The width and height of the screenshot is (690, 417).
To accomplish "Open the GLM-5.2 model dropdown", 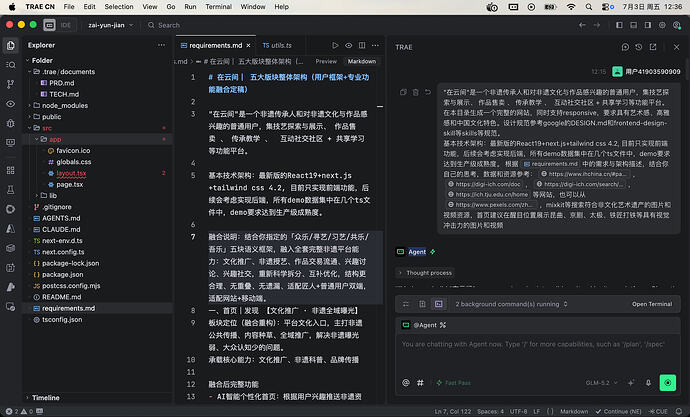I will pos(601,383).
